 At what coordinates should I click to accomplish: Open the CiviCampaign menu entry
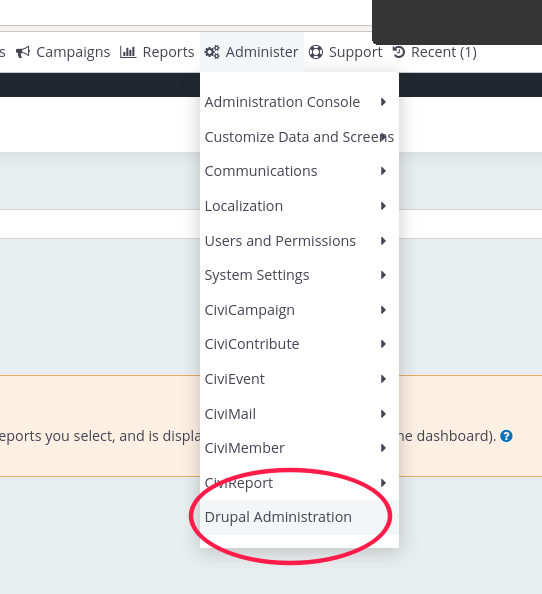299,310
